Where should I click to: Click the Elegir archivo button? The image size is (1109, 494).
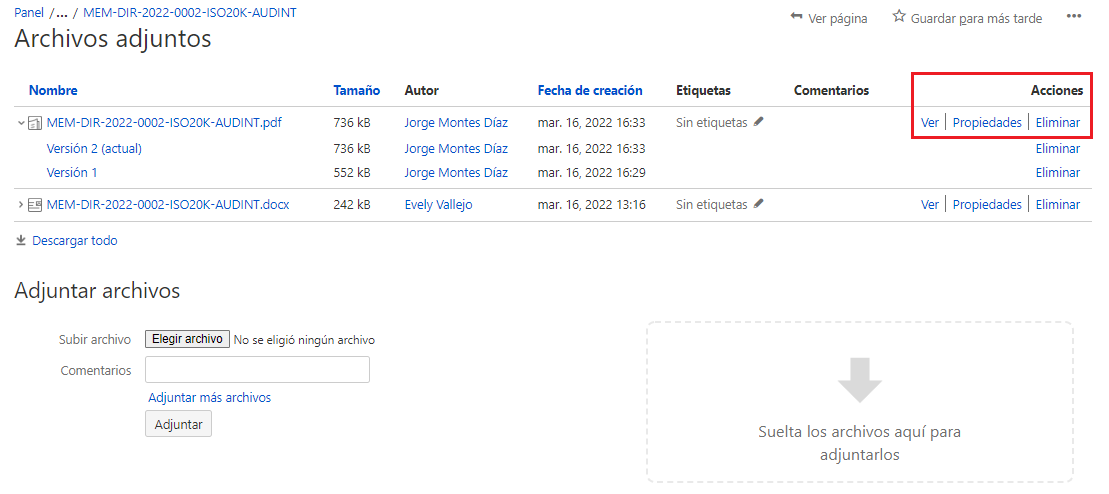(187, 339)
